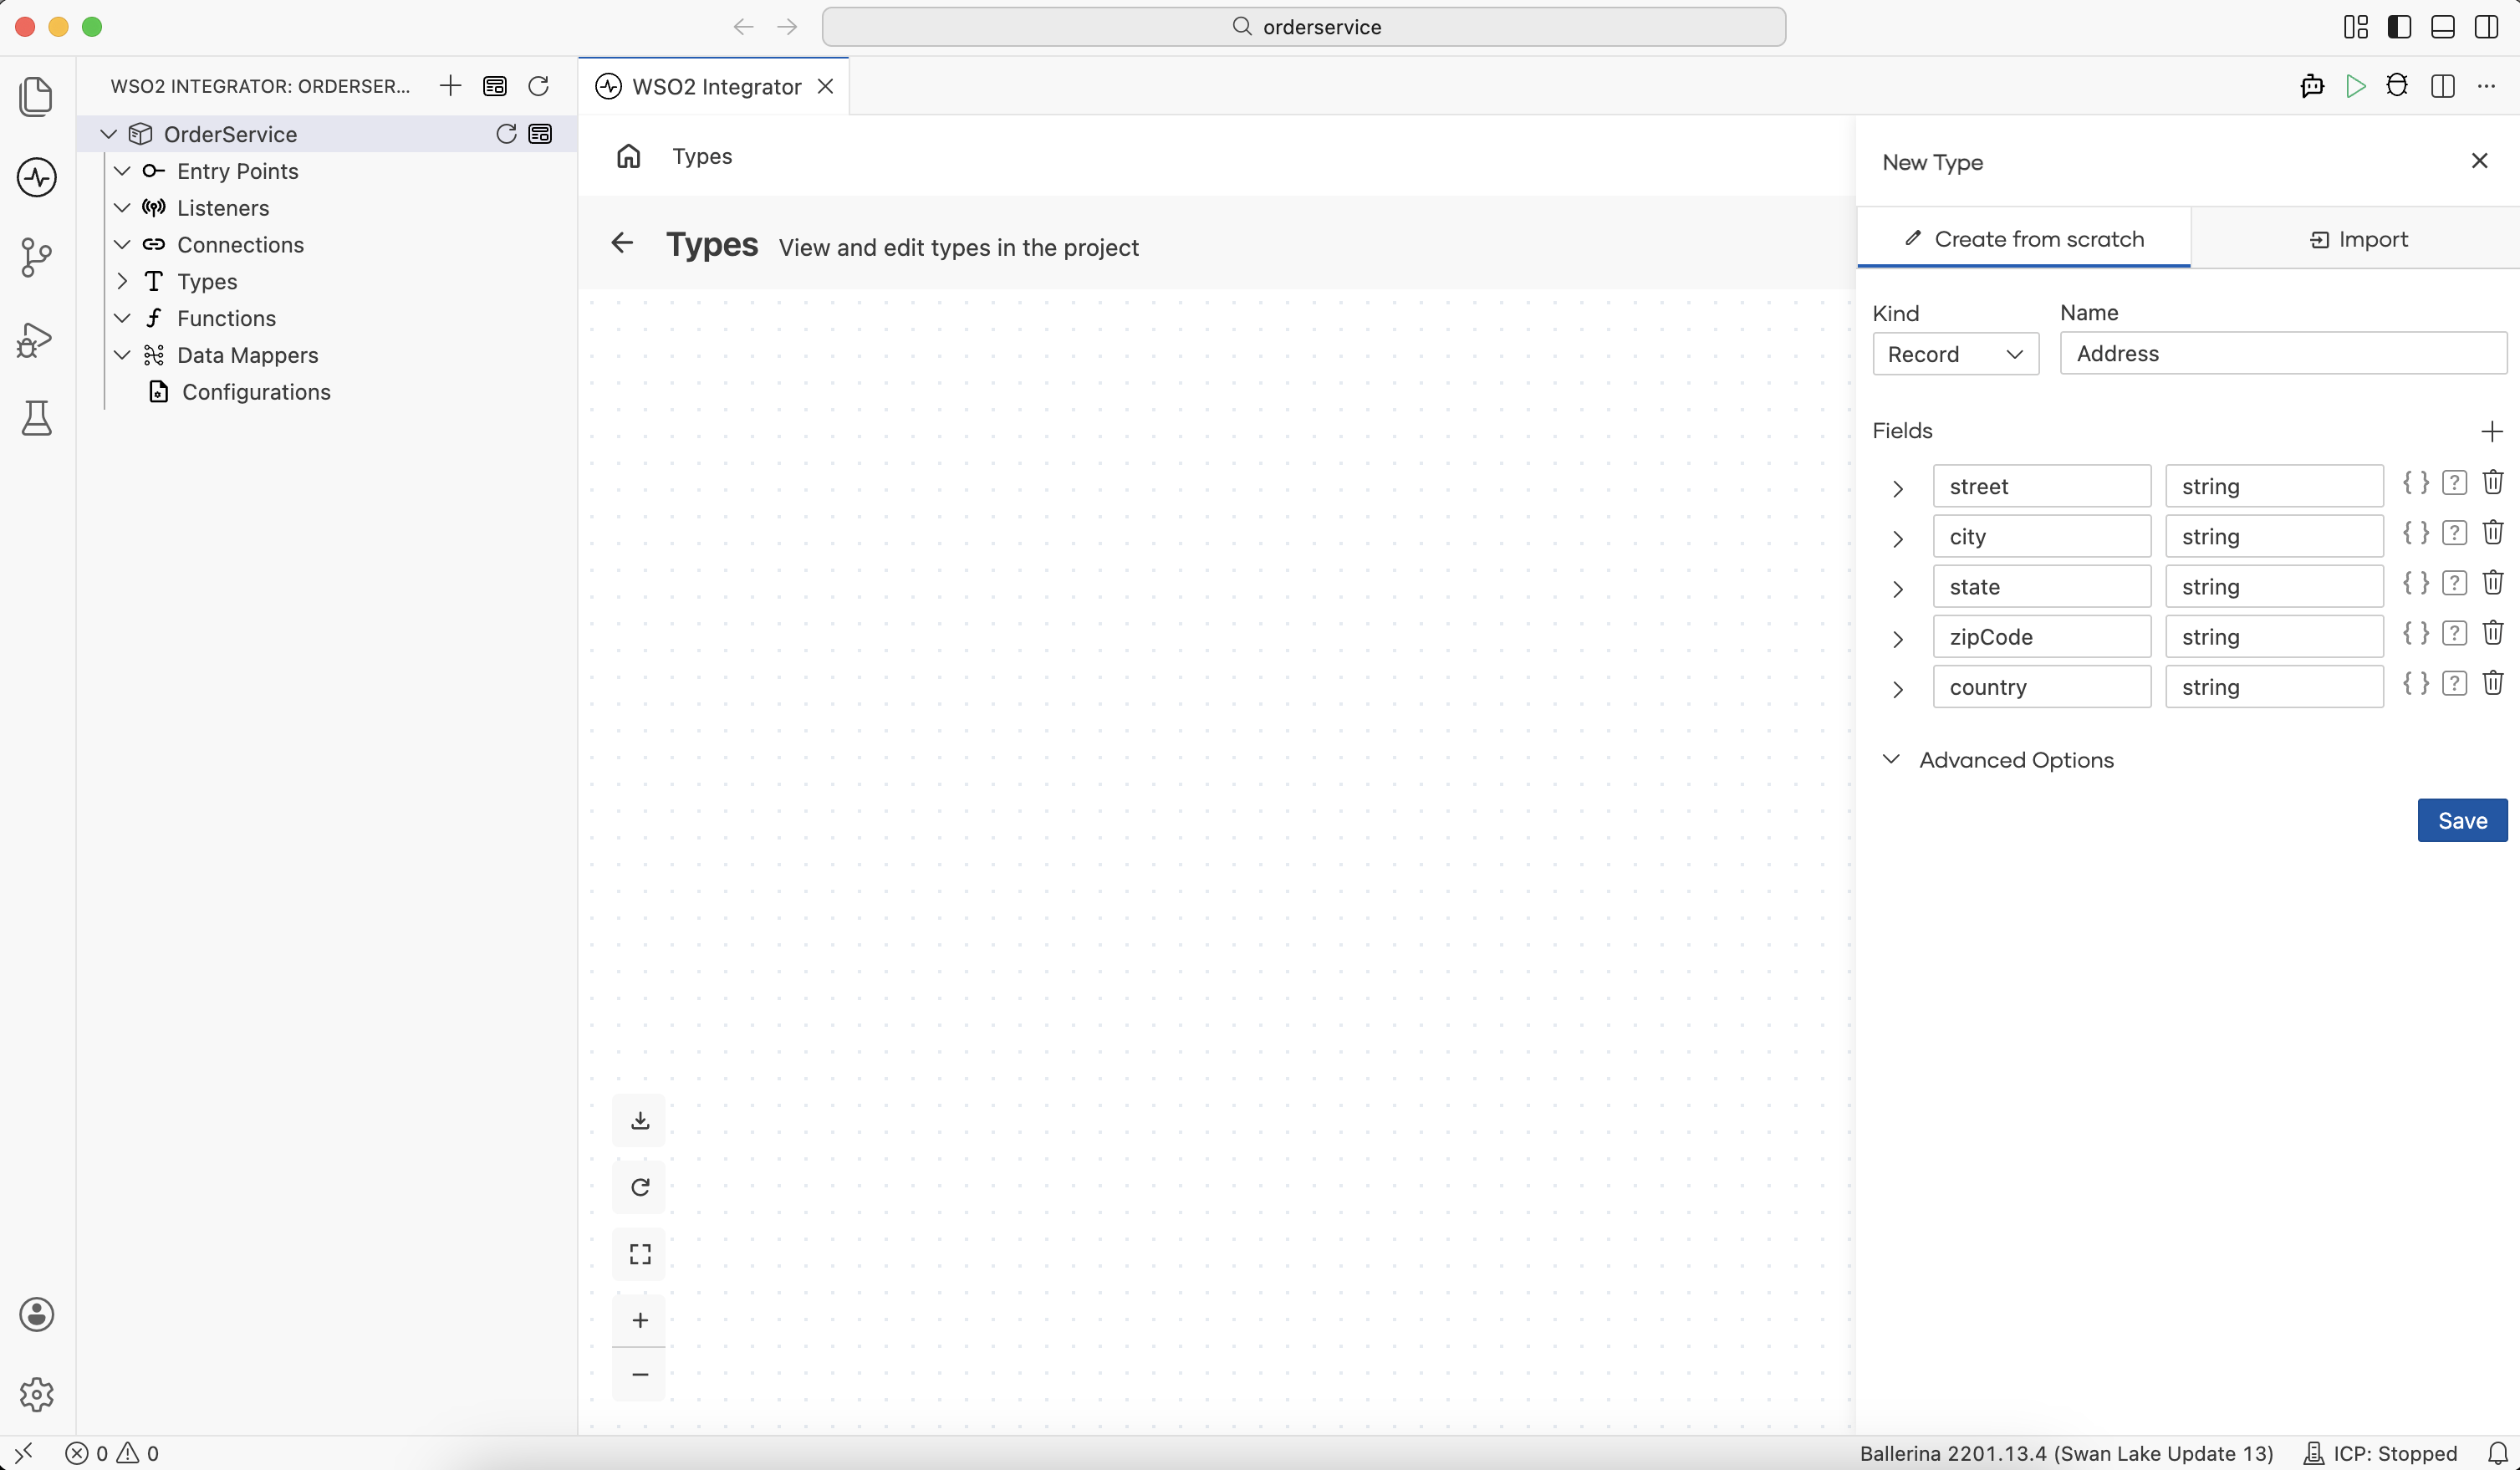Select the WSO2 Integrator editor tab
Viewport: 2520px width, 1470px height.
pyautogui.click(x=714, y=87)
